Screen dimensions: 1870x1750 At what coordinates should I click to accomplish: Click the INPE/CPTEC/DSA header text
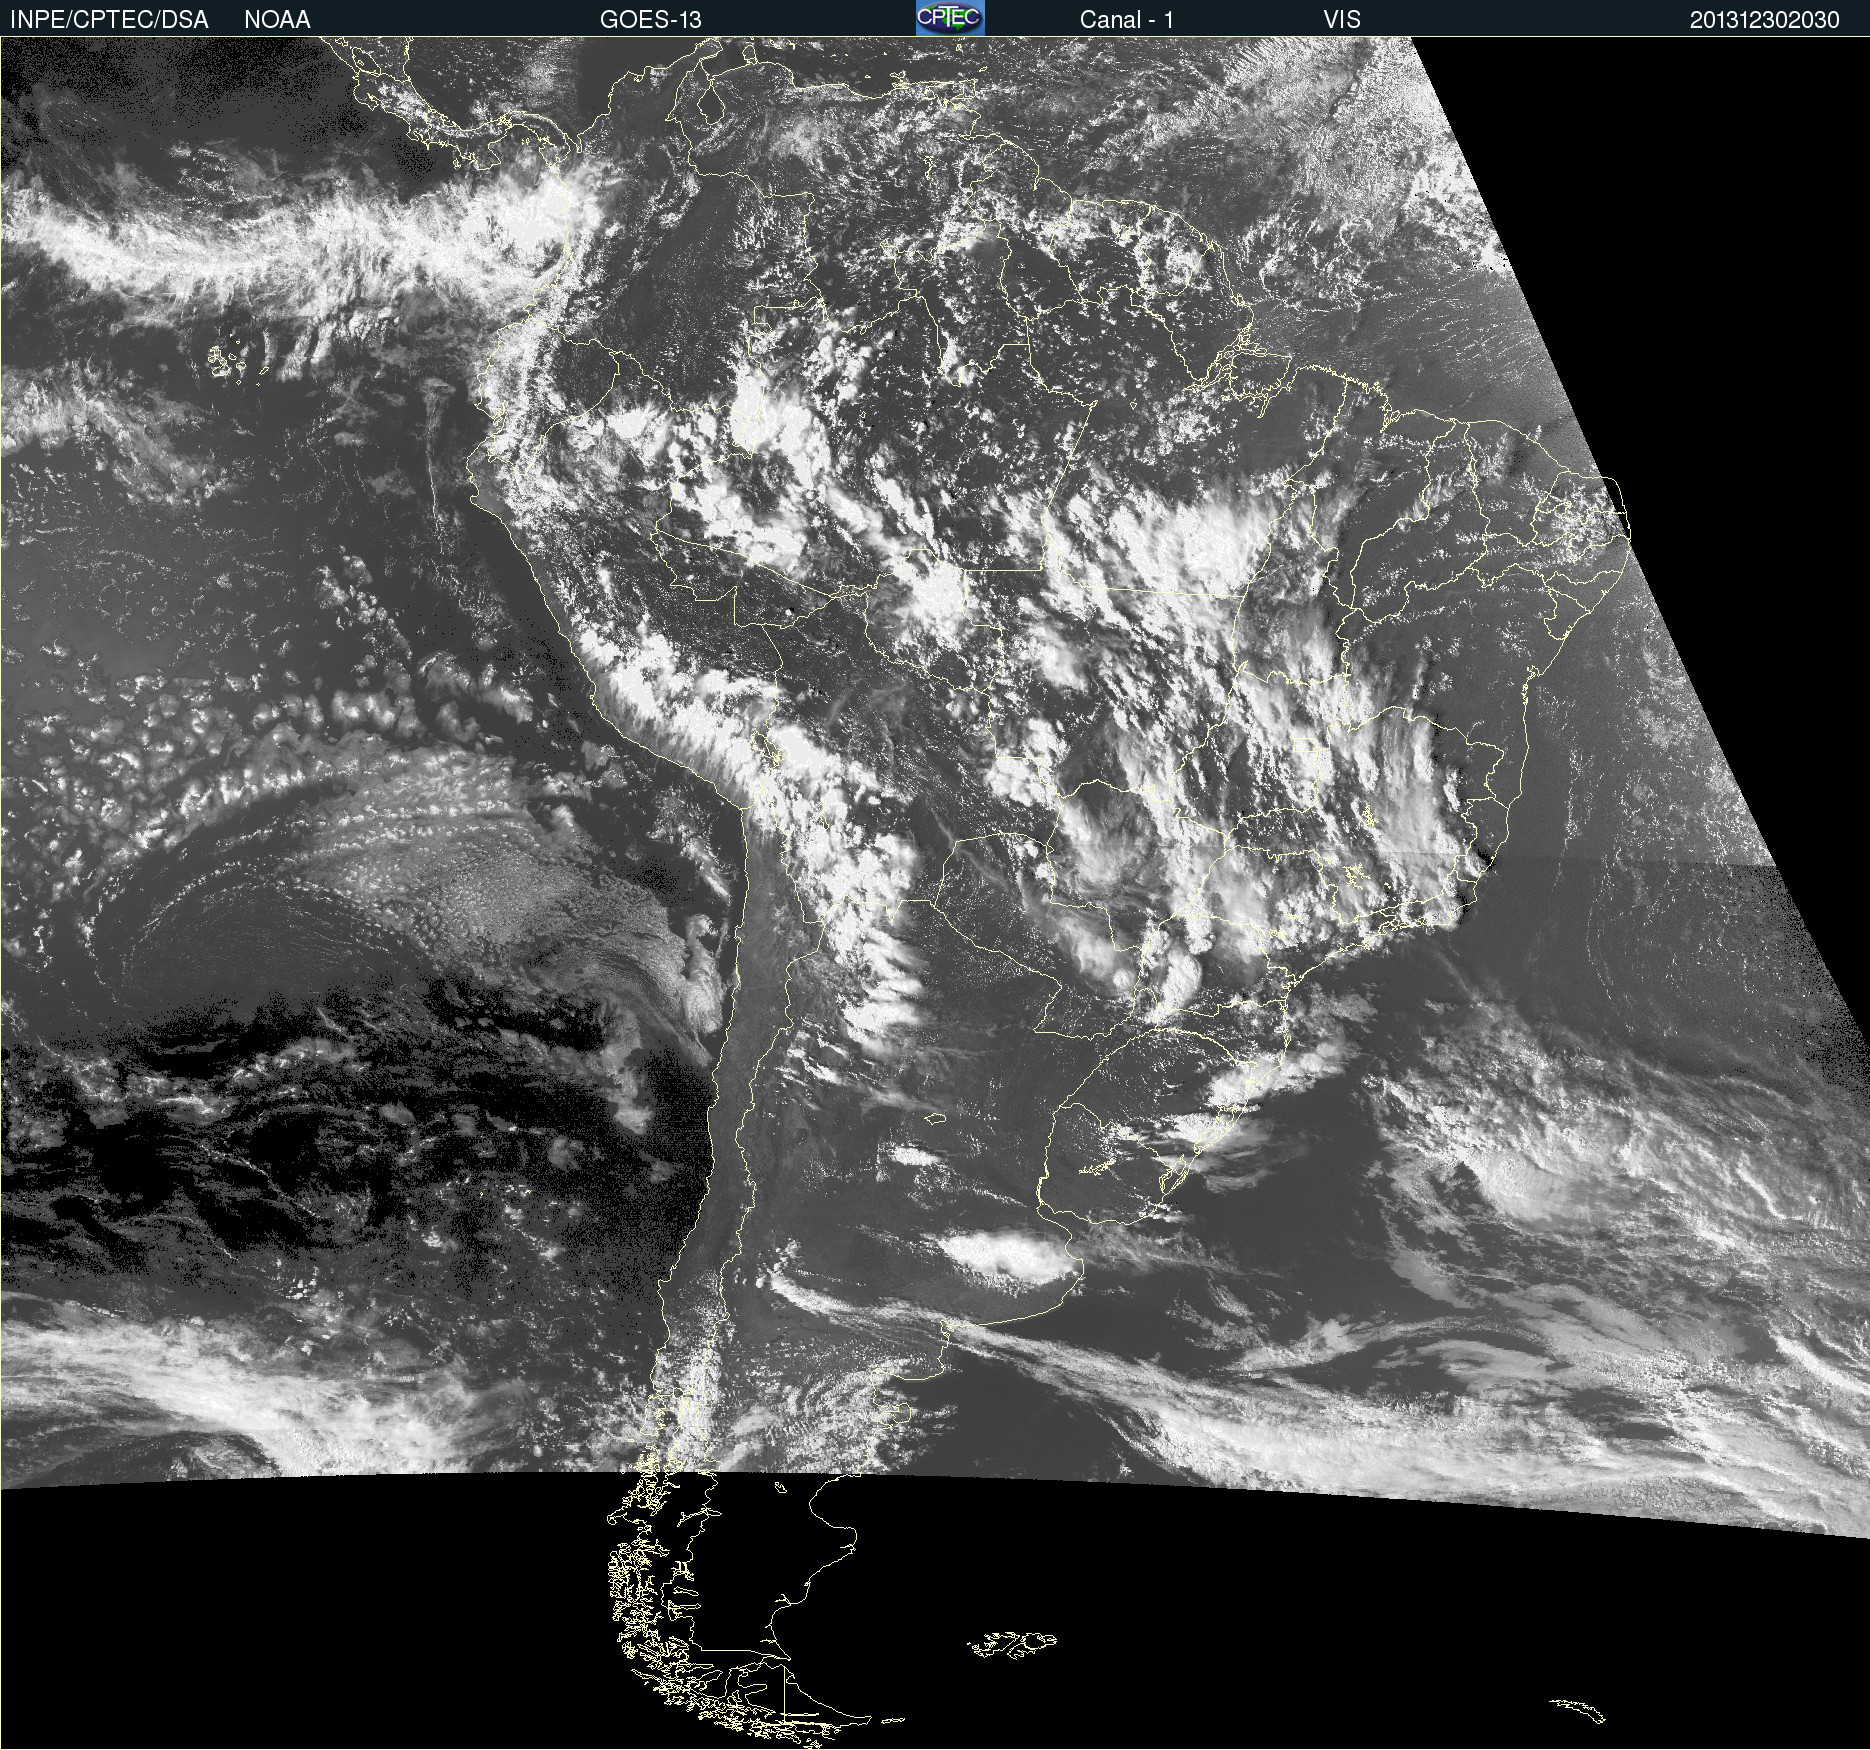(109, 19)
